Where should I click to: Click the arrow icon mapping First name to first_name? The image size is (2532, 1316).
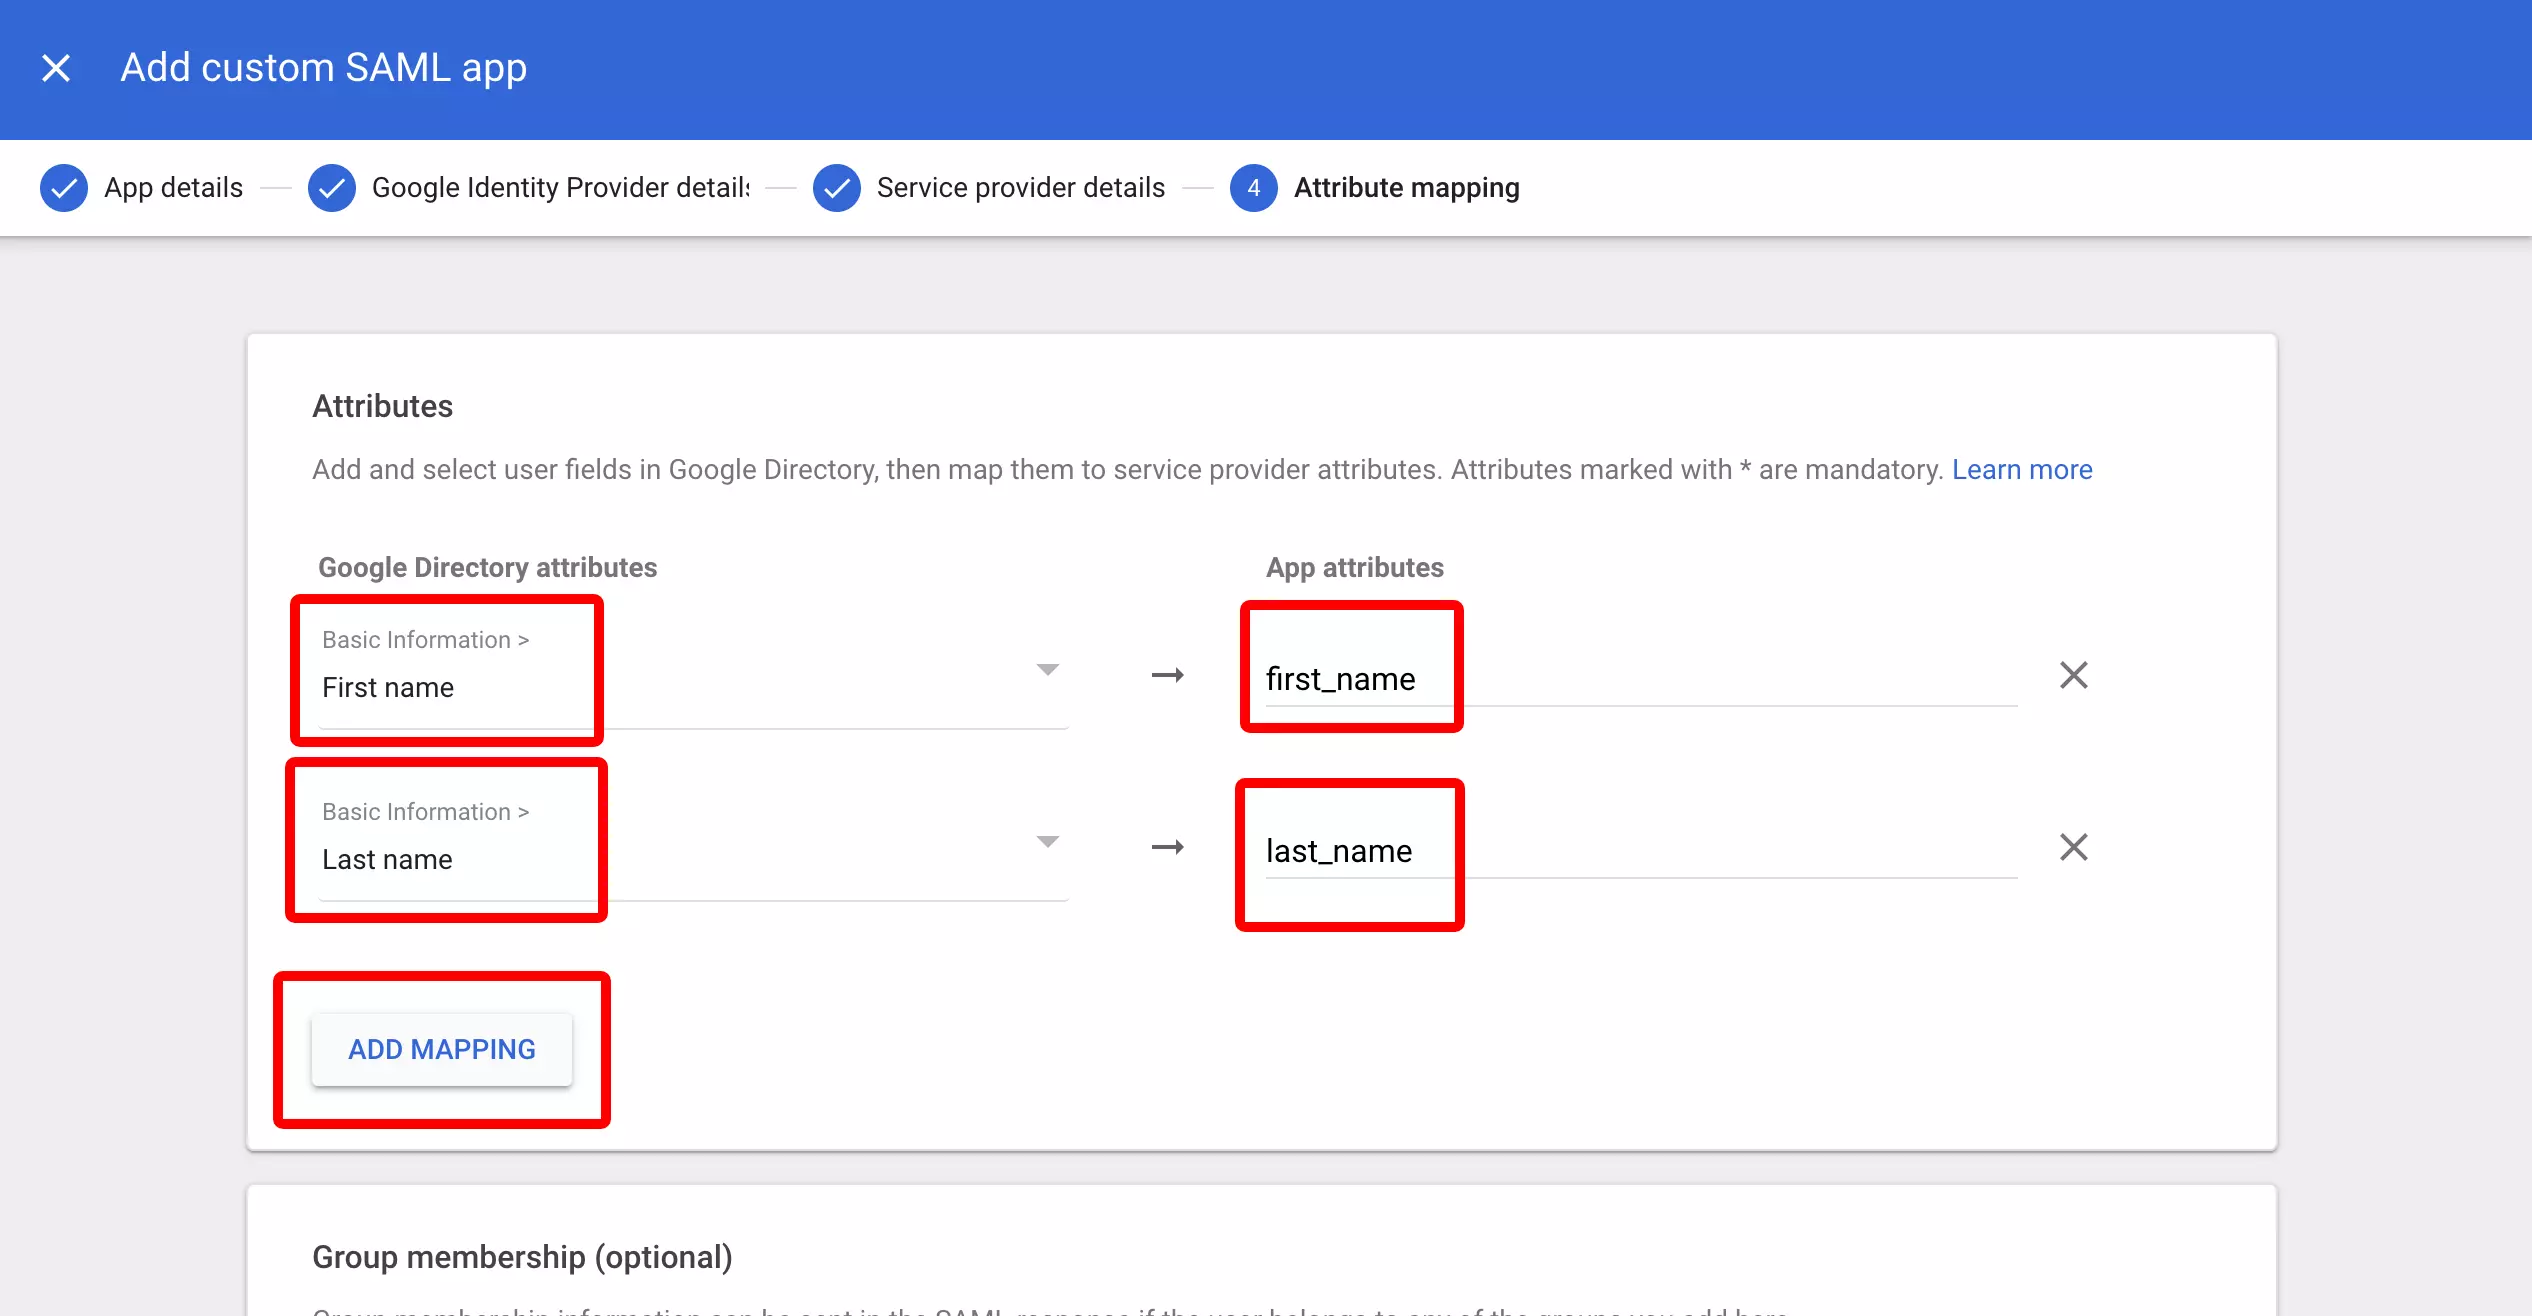(1168, 675)
